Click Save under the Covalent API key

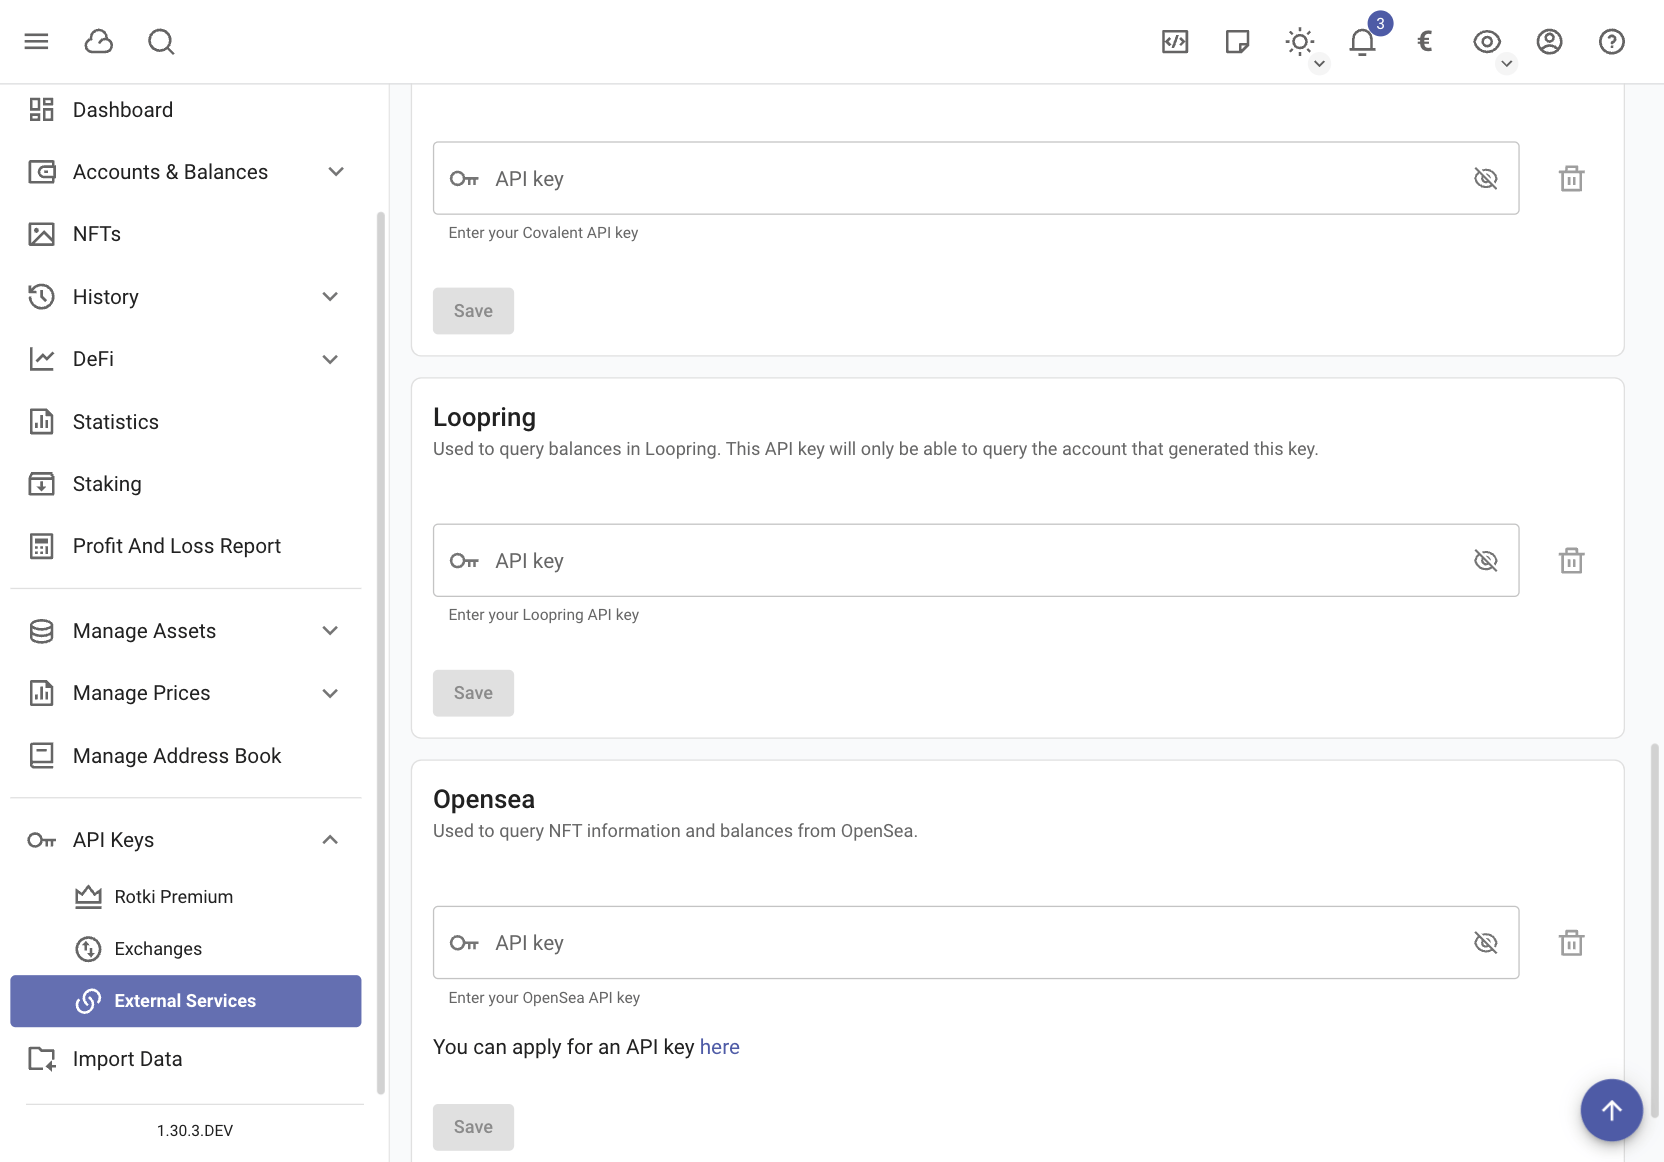click(x=473, y=311)
